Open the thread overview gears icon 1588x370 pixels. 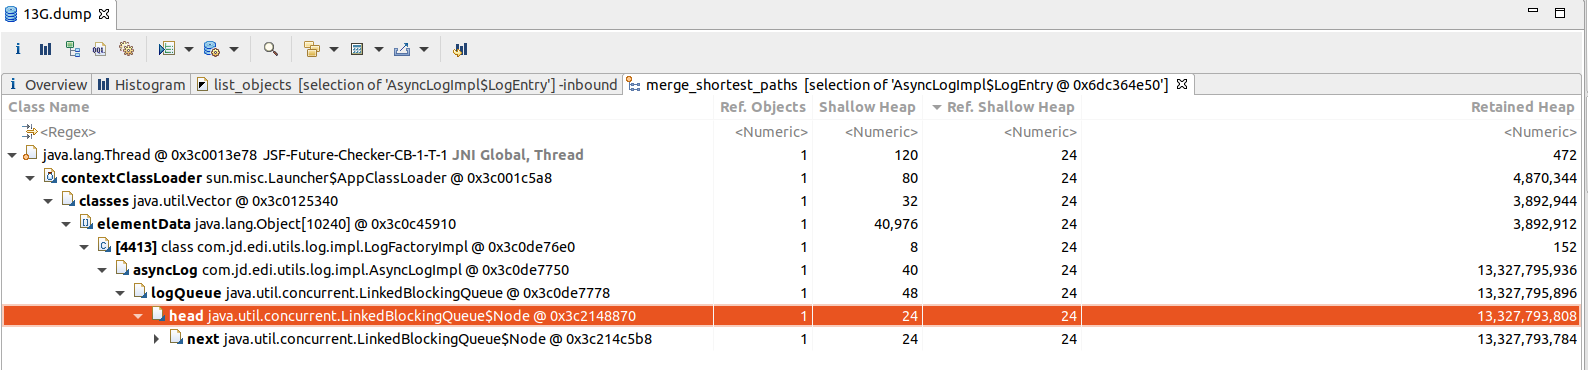pyautogui.click(x=126, y=48)
